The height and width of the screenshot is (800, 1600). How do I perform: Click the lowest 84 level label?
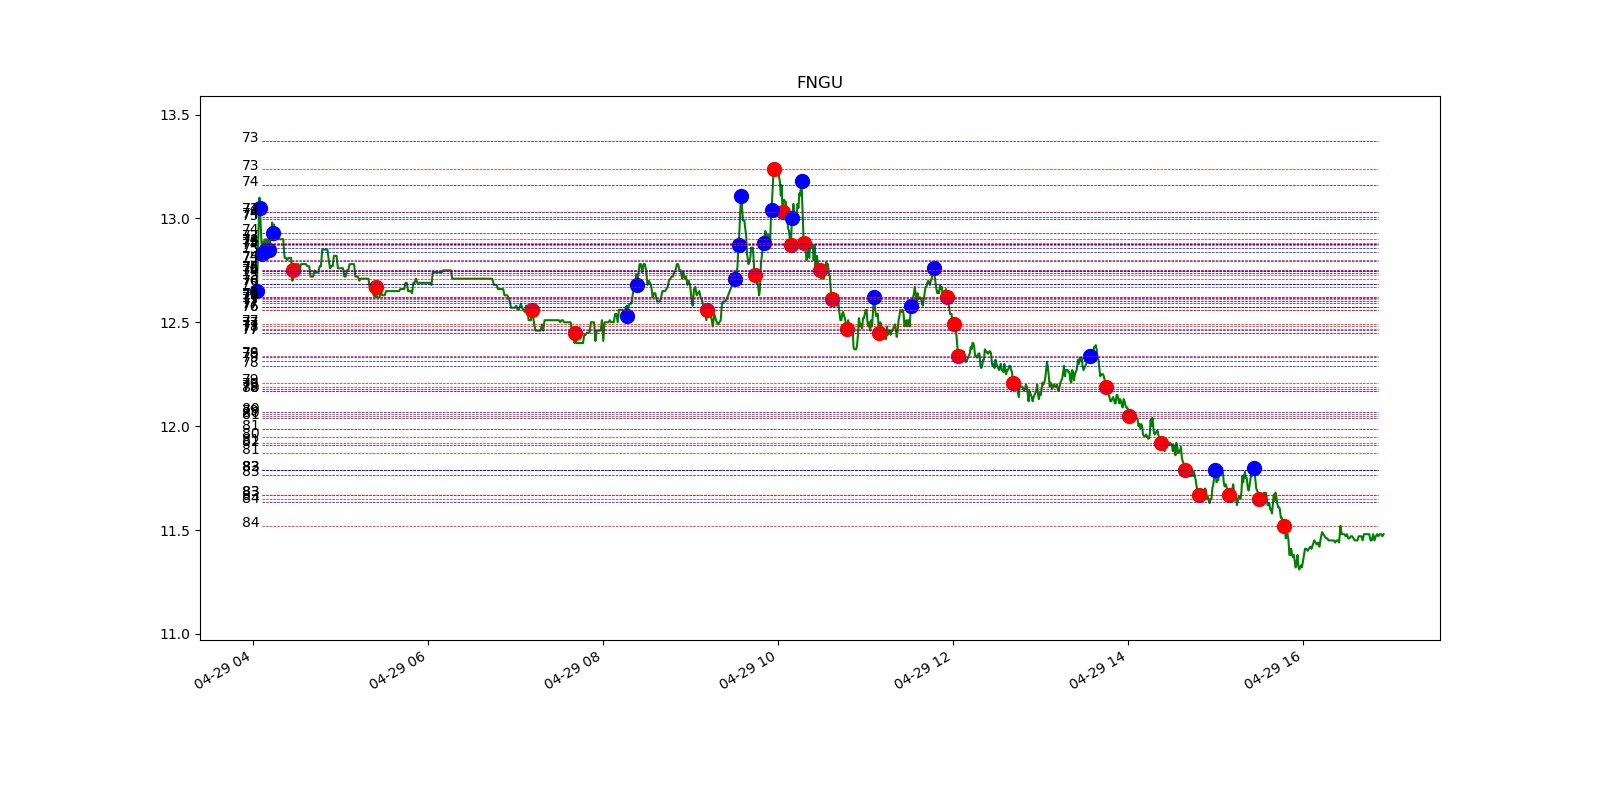pos(250,523)
